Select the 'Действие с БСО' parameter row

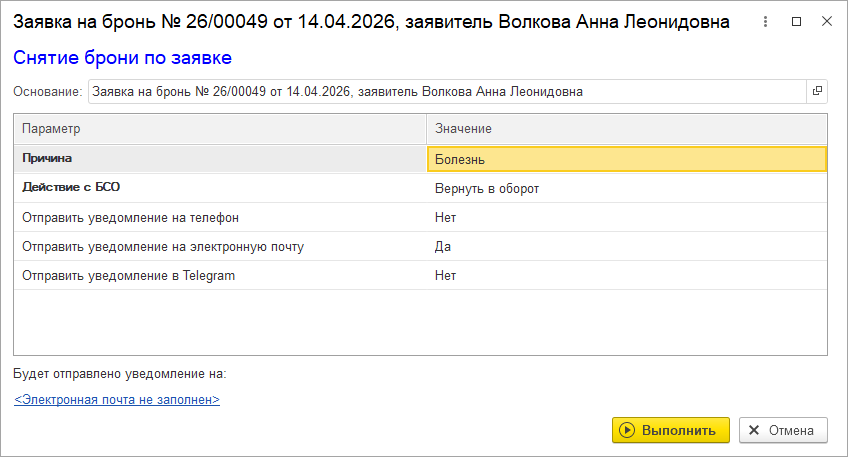click(220, 188)
